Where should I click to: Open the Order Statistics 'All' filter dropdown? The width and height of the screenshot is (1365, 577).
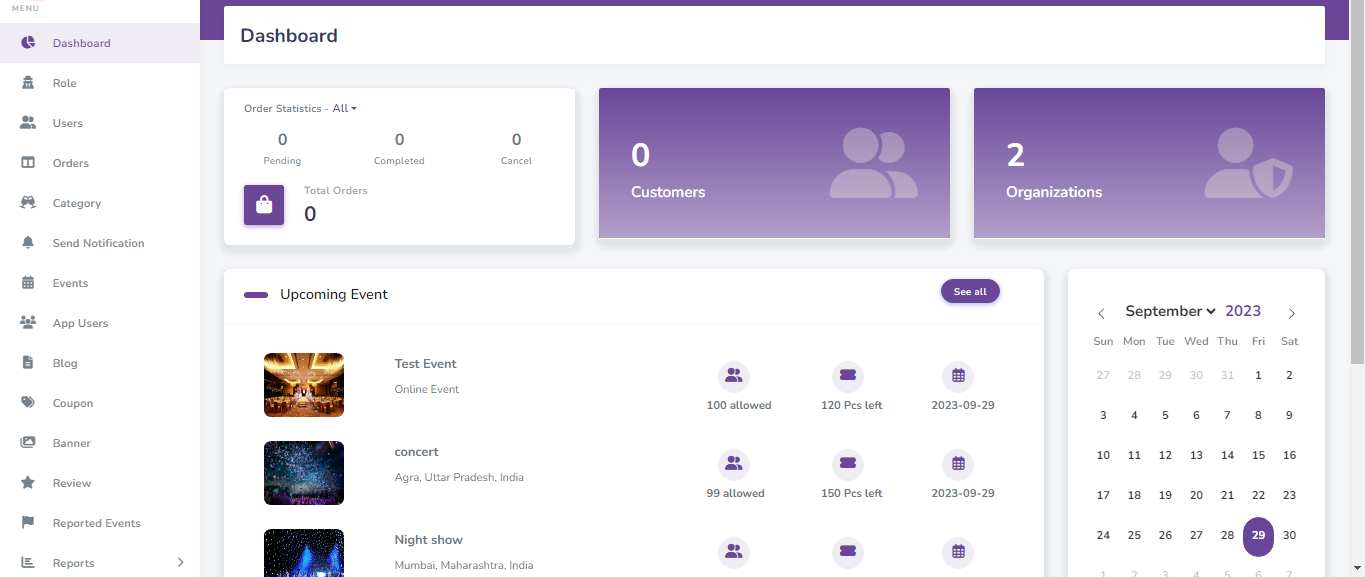342,108
